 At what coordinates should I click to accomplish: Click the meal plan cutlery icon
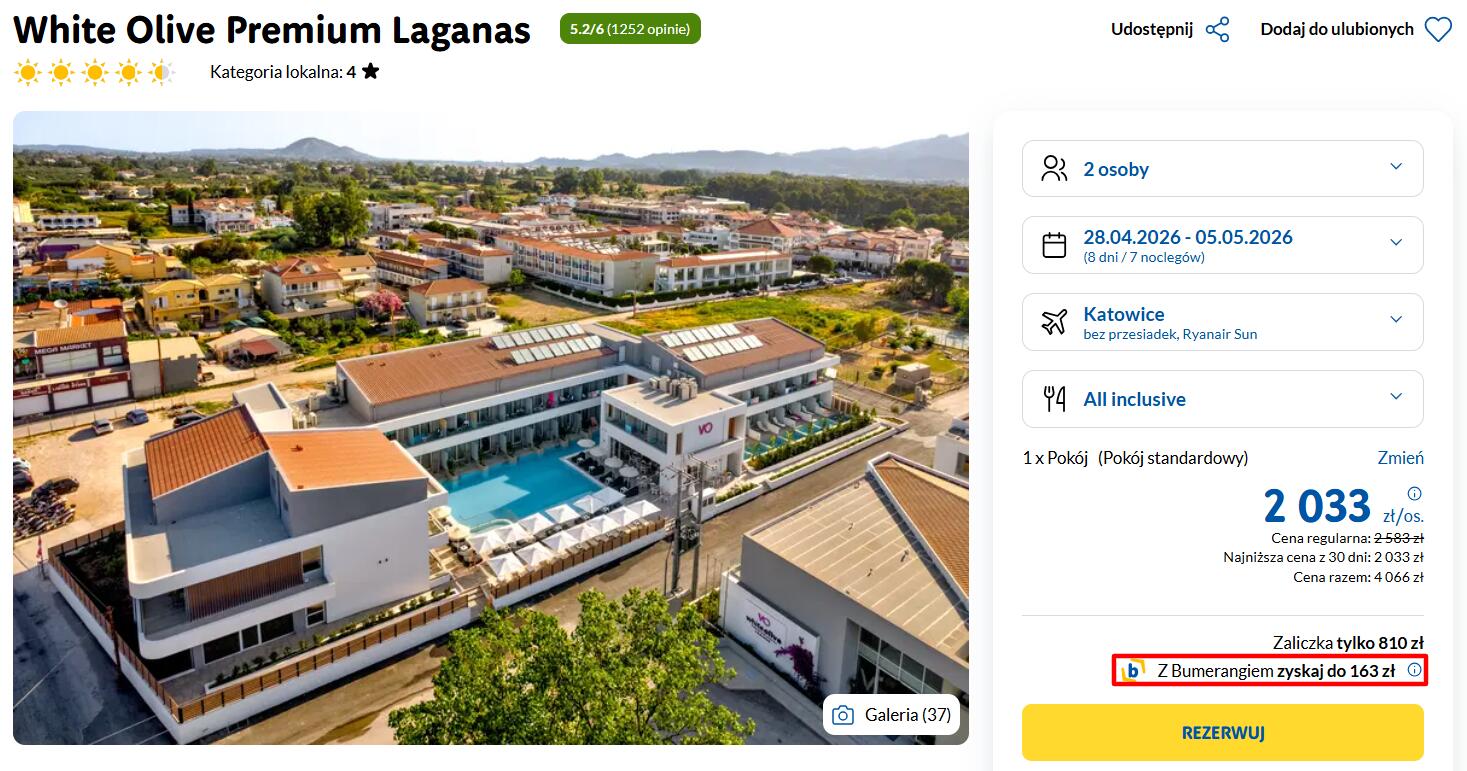point(1054,399)
